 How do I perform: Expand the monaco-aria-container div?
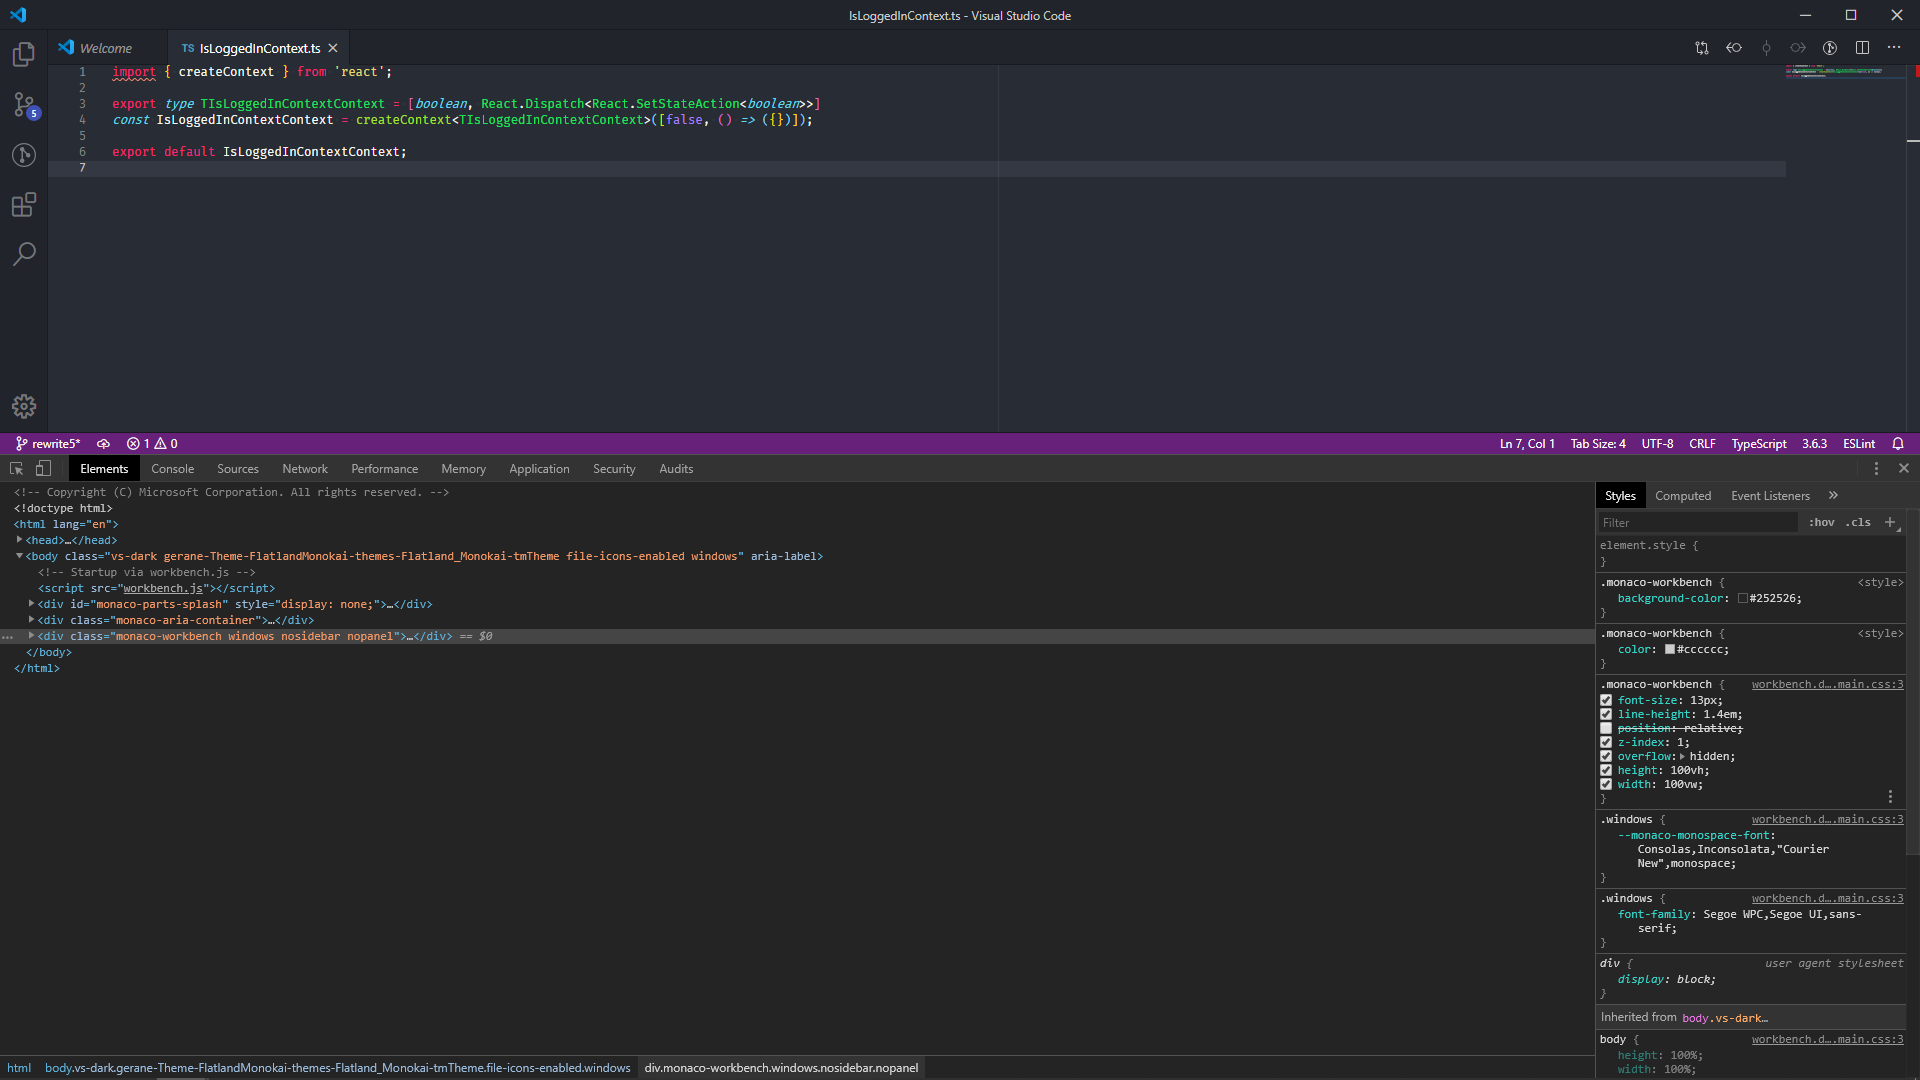[x=31, y=620]
